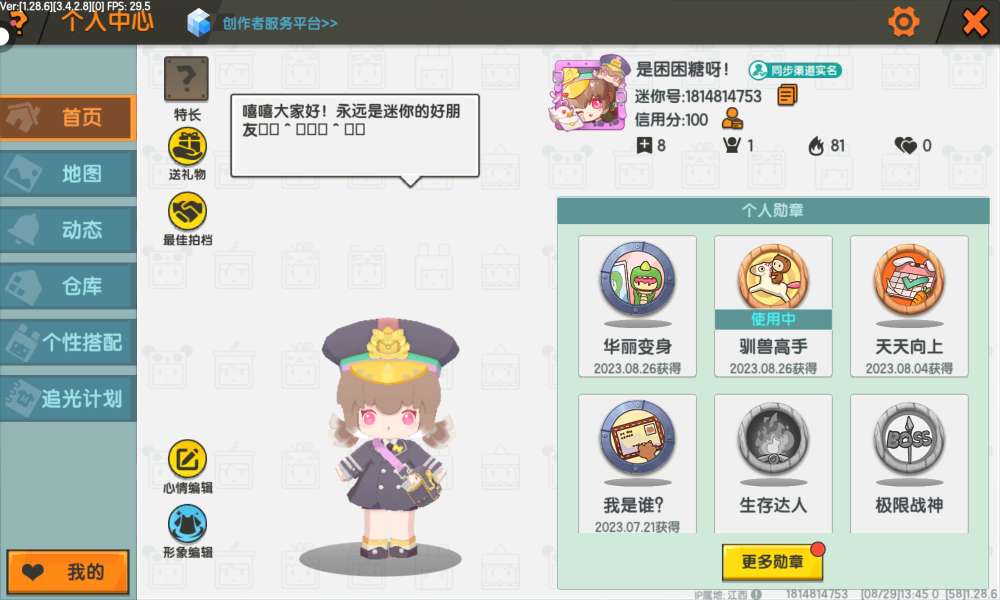
Task: Click the 我的 button
Action: [x=68, y=572]
